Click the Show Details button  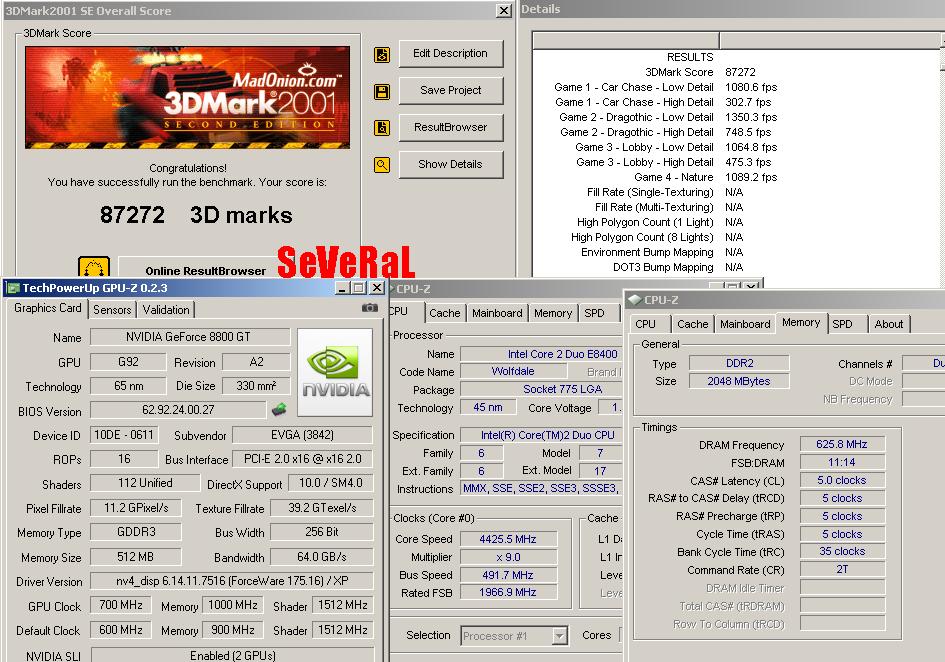tap(450, 164)
